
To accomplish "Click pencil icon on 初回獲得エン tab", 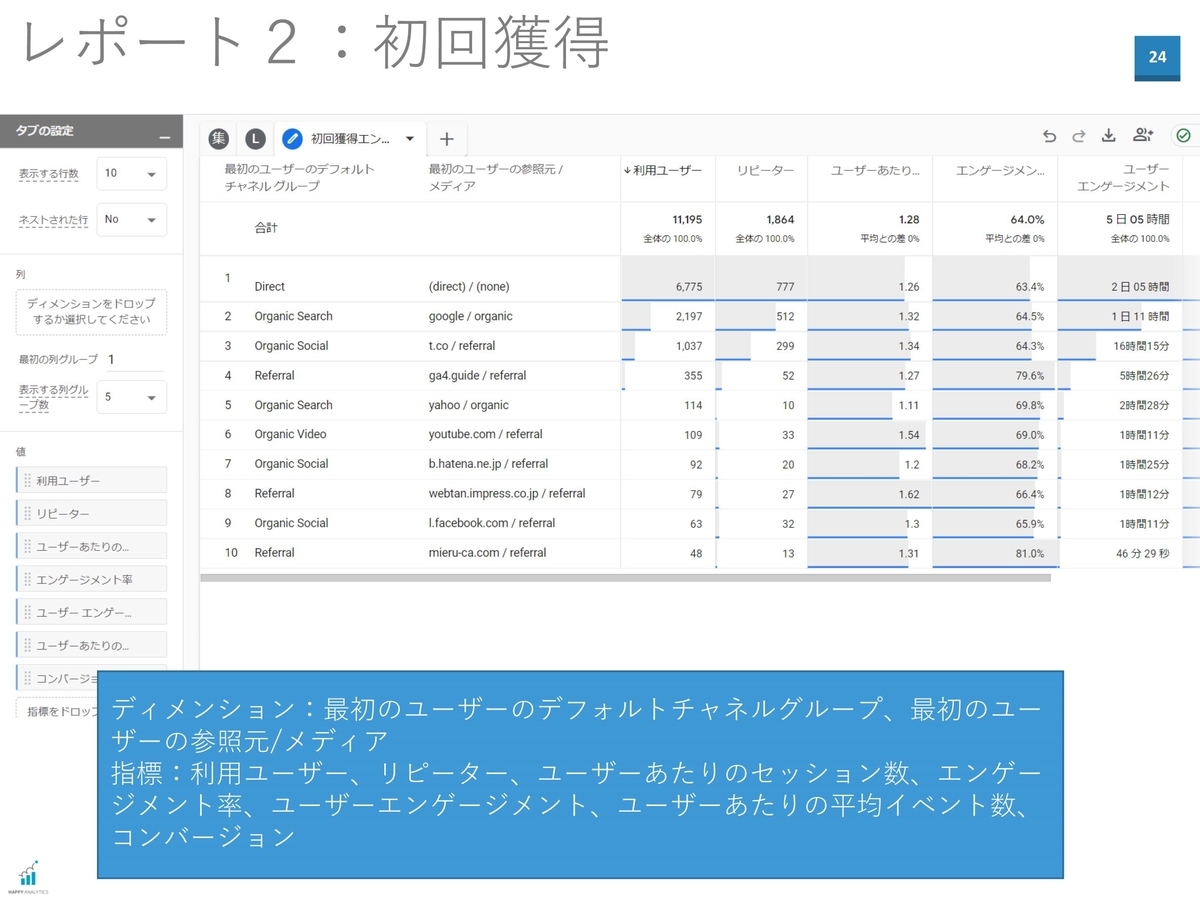I will point(292,139).
